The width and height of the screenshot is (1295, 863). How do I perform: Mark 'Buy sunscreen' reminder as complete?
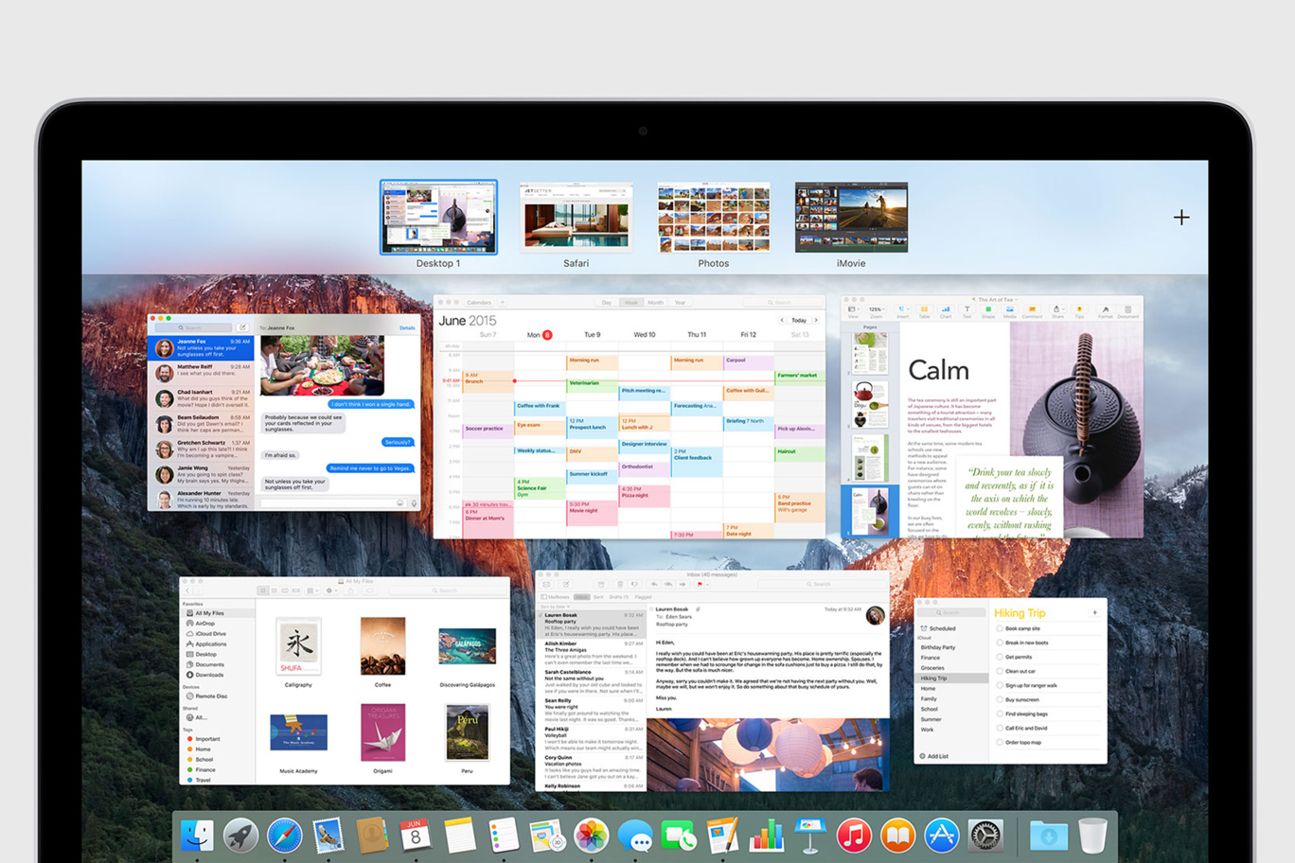point(999,700)
